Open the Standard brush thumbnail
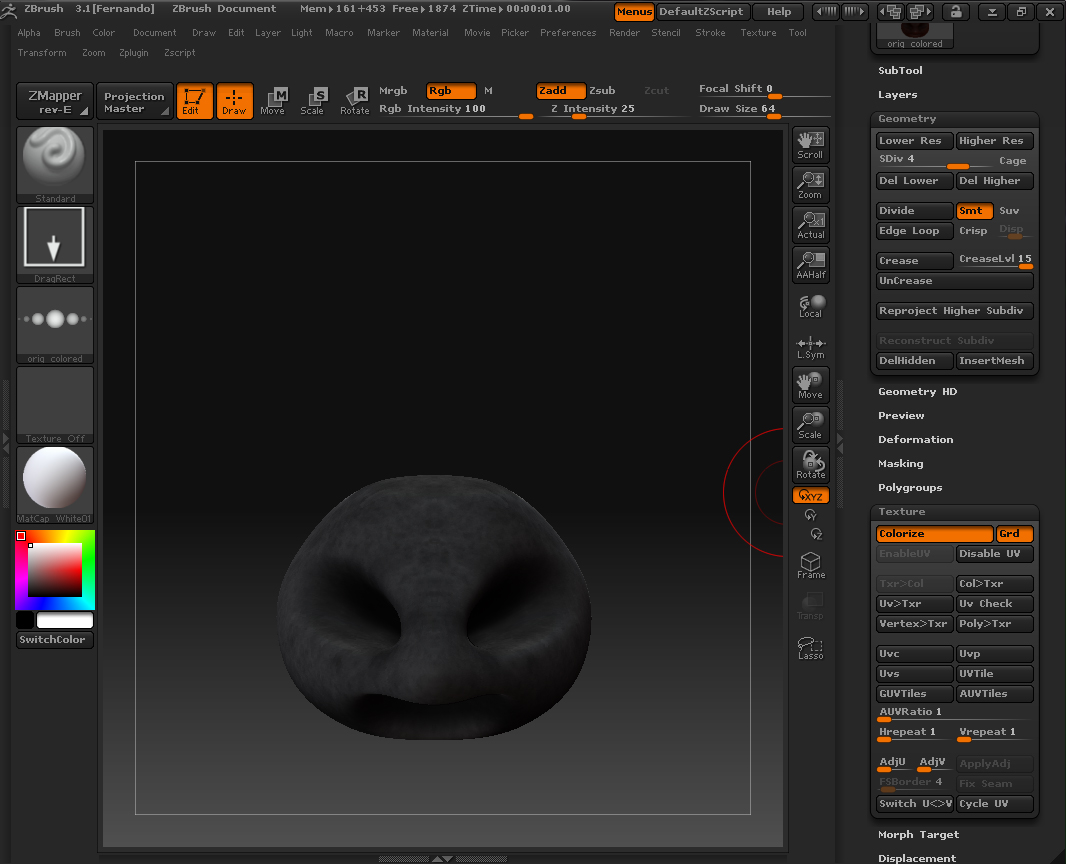Viewport: 1066px width, 864px height. click(55, 164)
